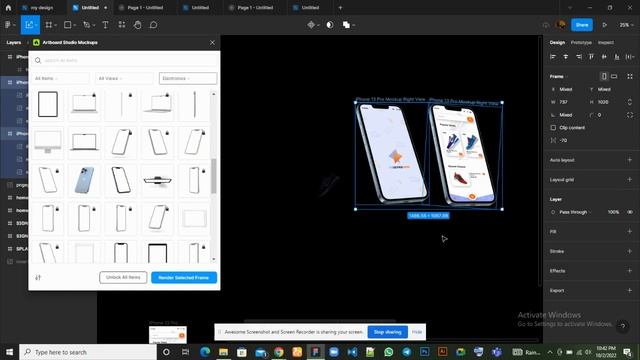This screenshot has height=360, width=640.
Task: Click Unlock All Items button
Action: tap(123, 278)
